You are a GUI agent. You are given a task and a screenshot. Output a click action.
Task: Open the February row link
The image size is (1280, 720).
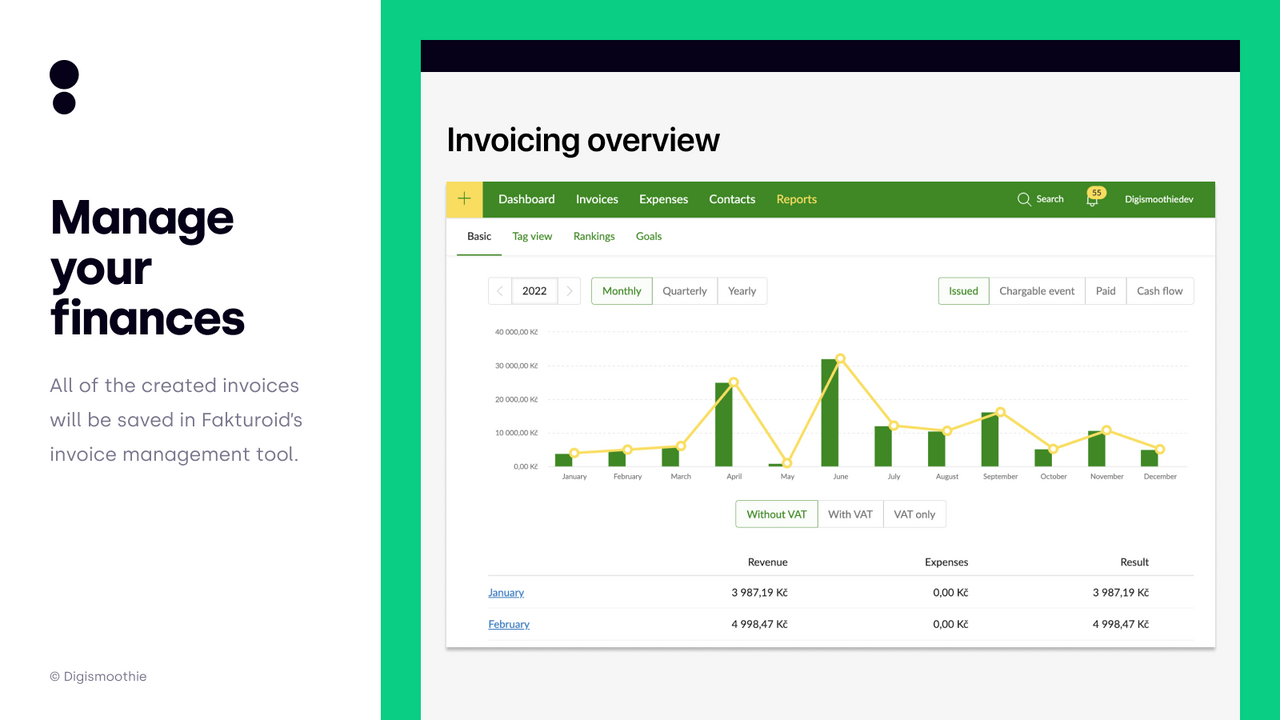pos(509,624)
